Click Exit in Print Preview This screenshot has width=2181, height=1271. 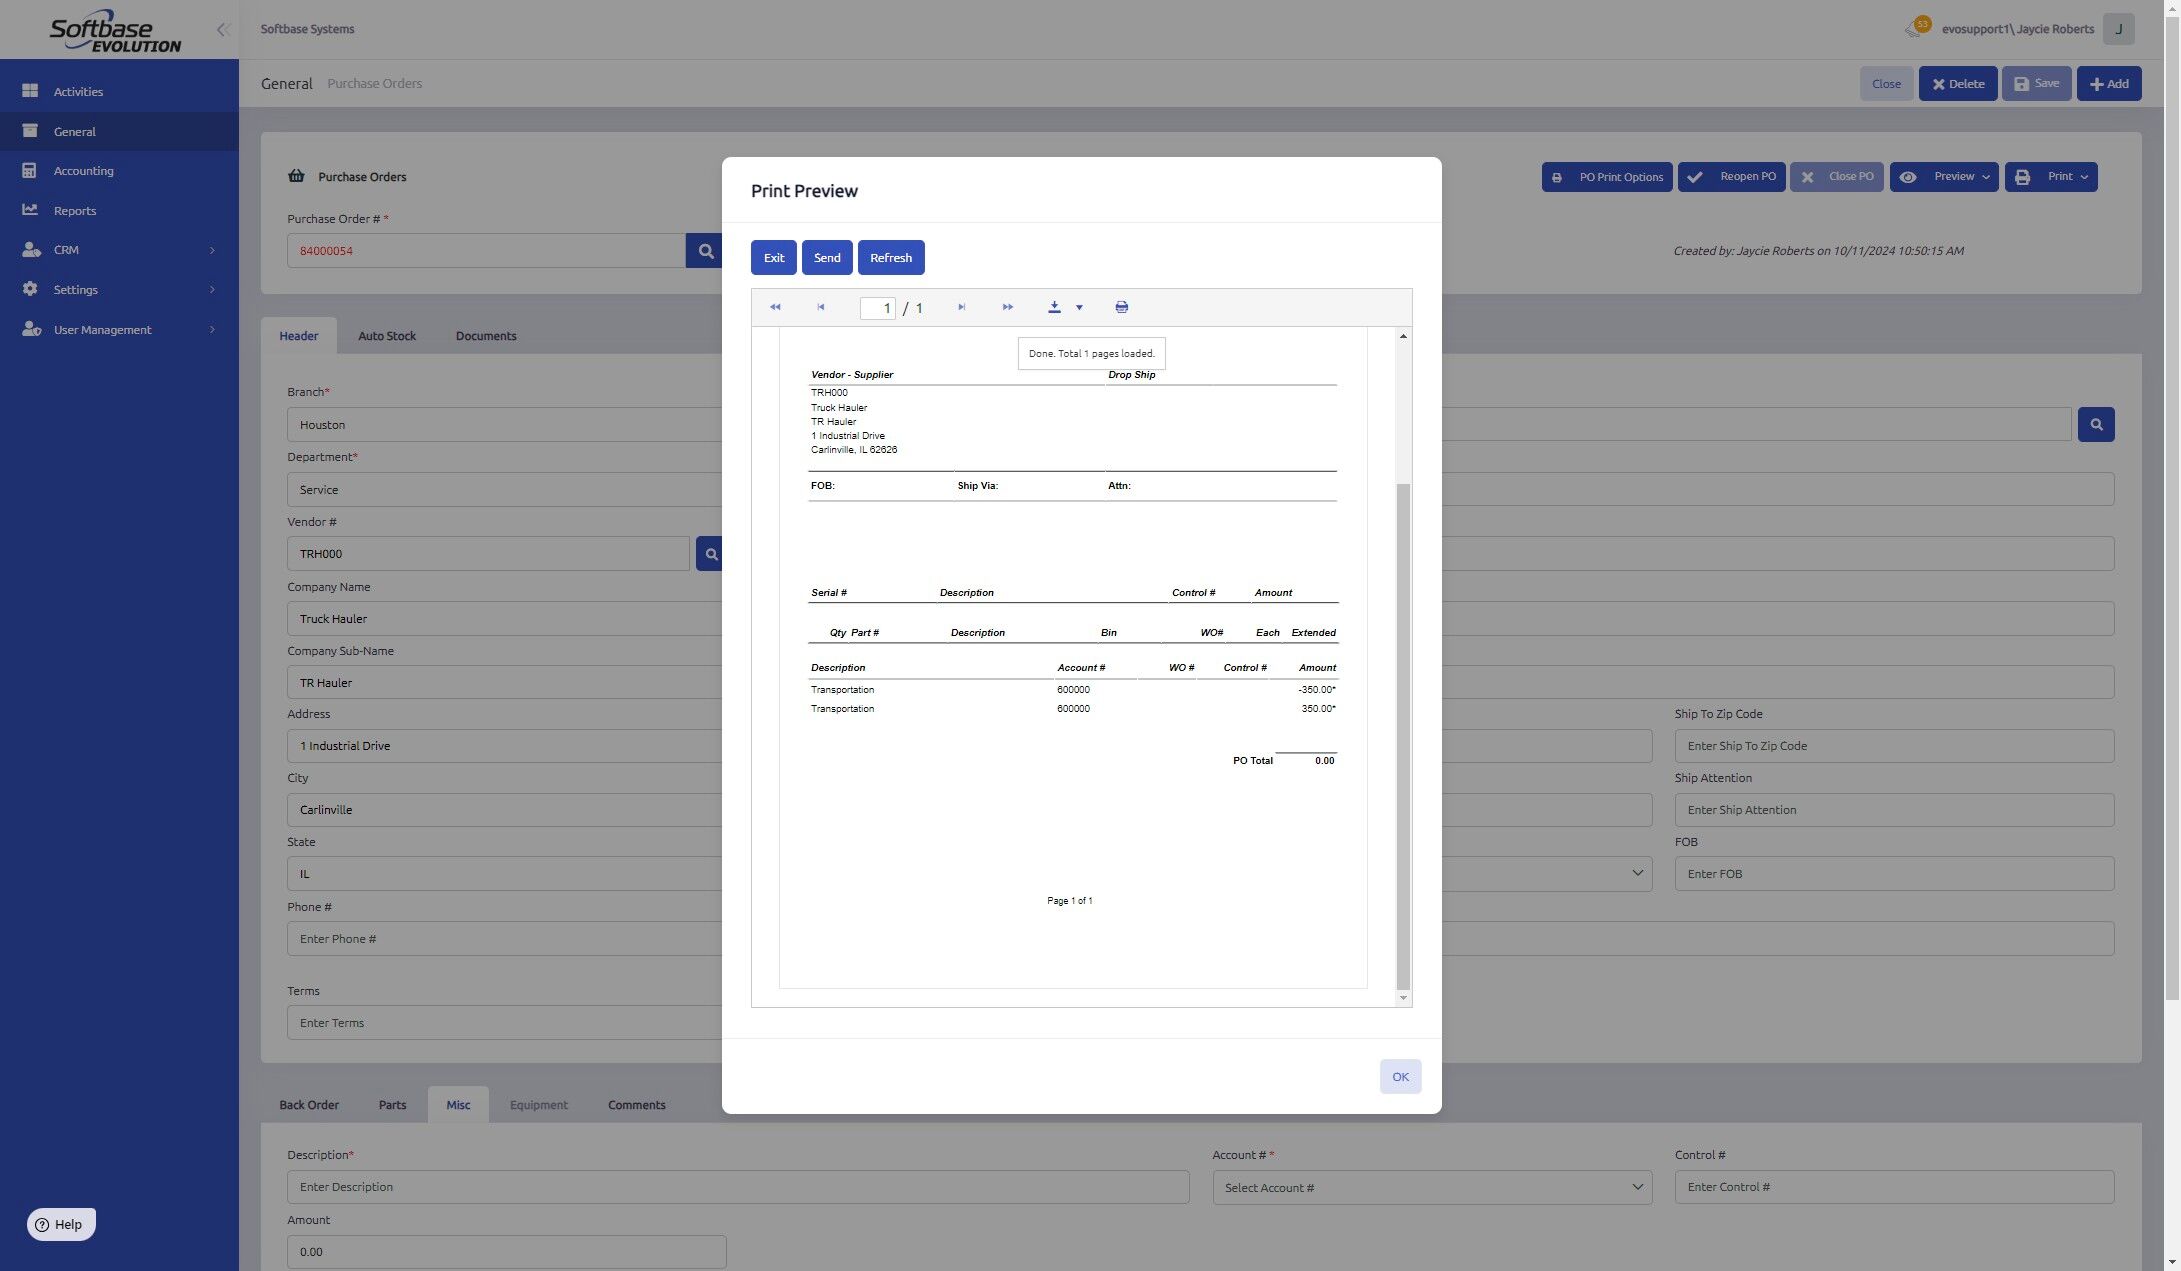[x=773, y=258]
